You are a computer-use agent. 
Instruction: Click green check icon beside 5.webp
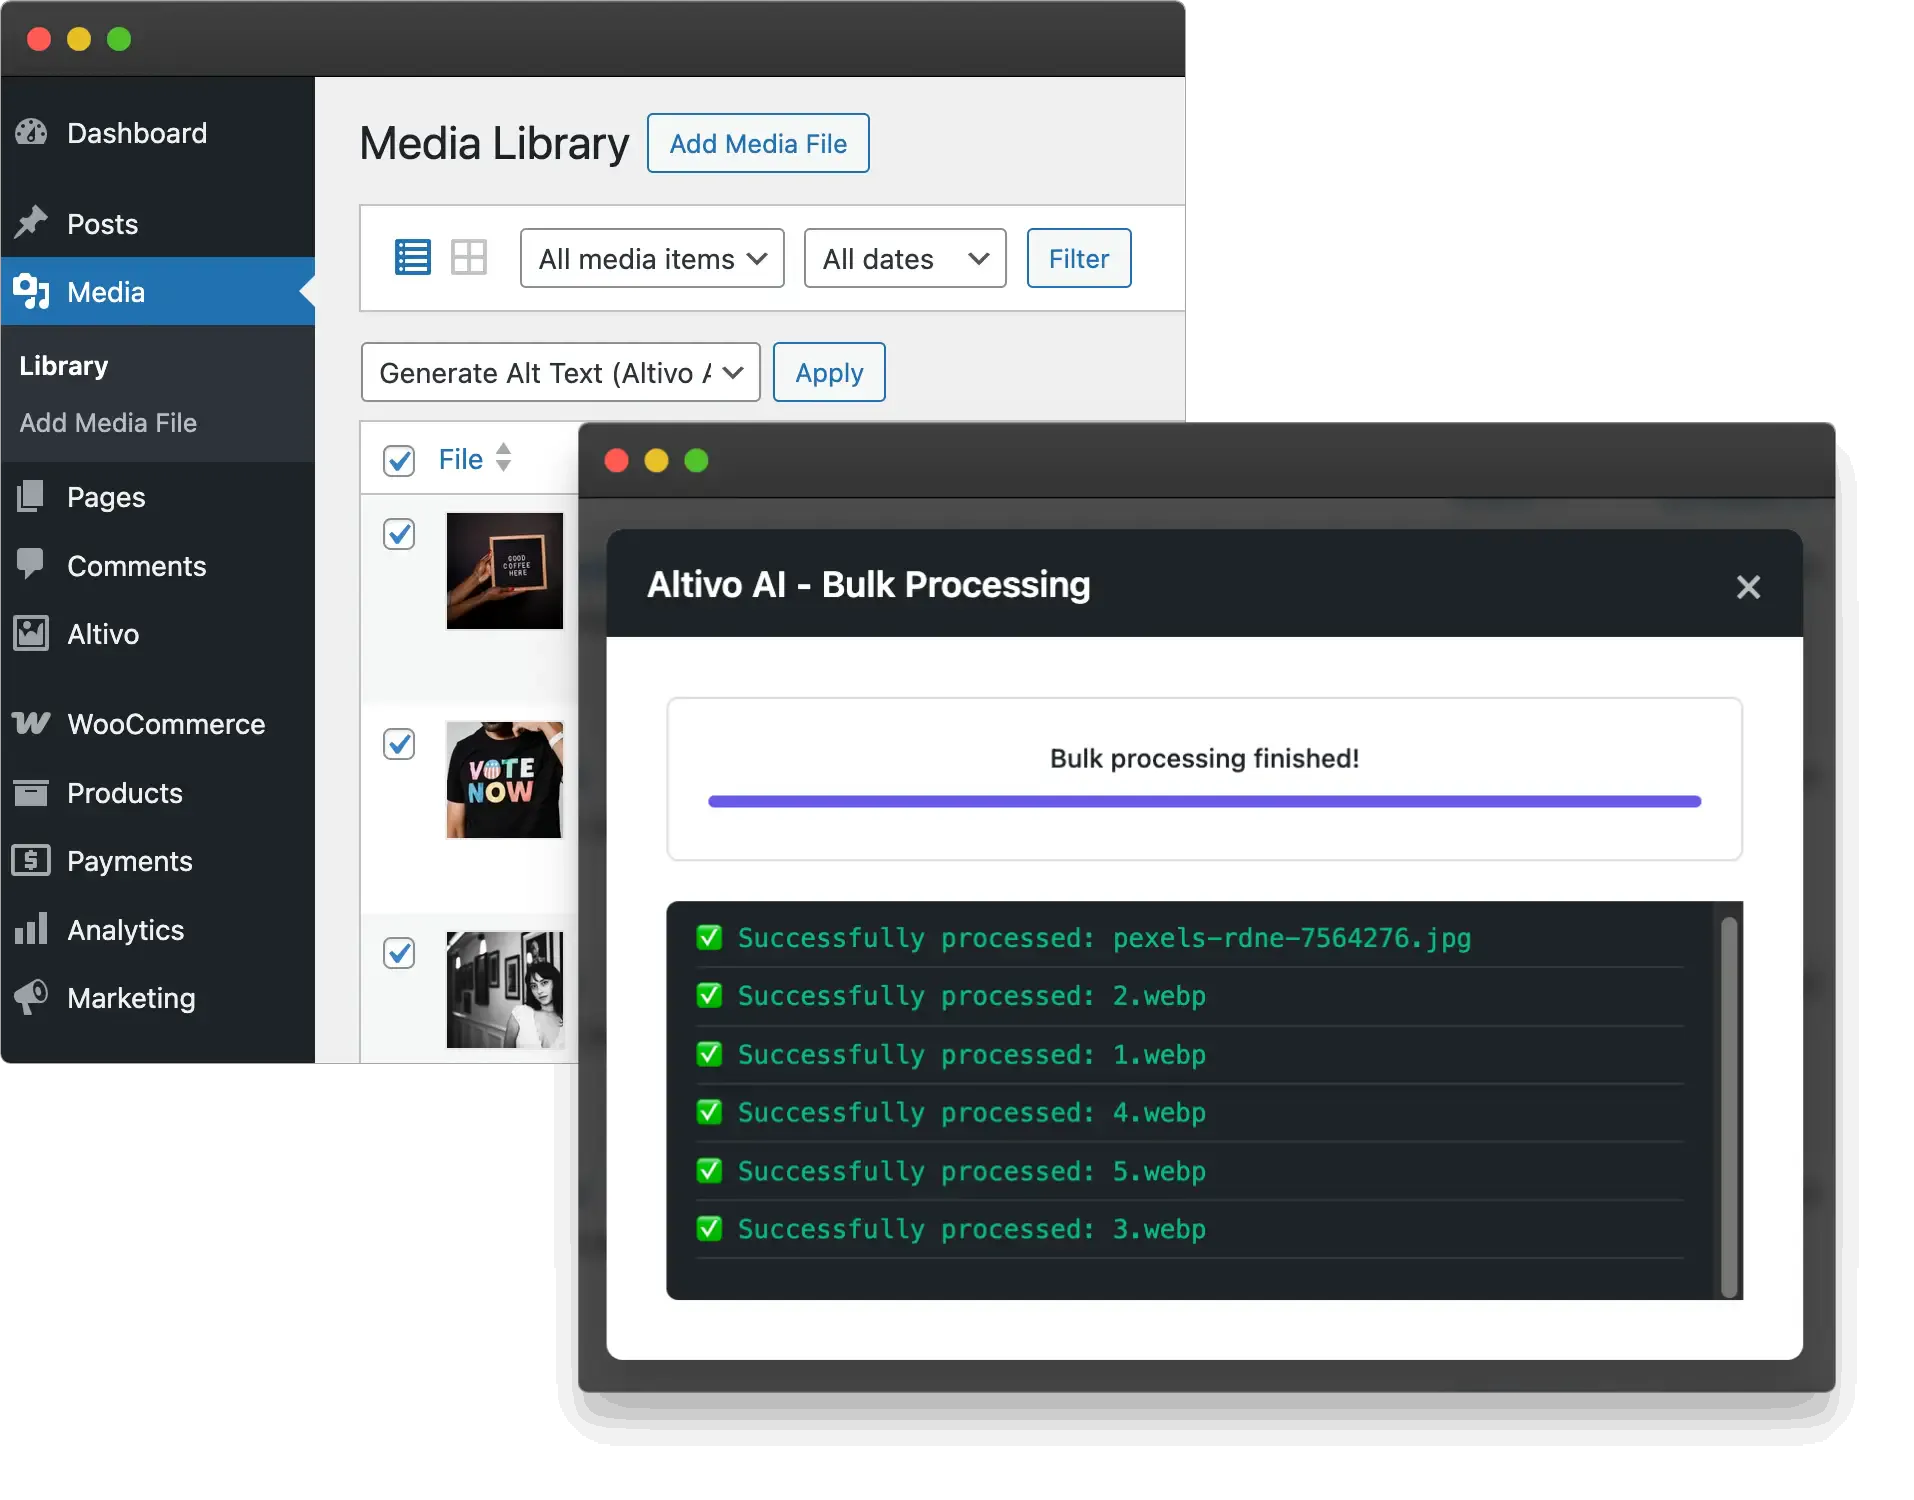(x=709, y=1171)
